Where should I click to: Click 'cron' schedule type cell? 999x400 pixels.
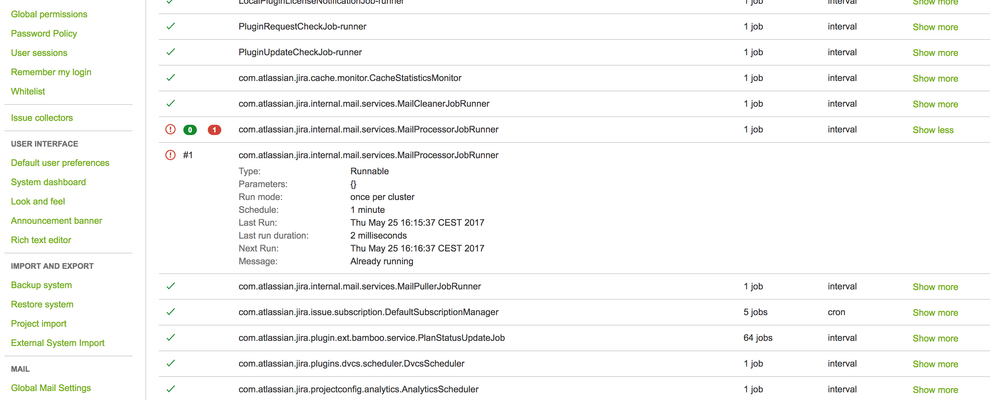(x=837, y=312)
